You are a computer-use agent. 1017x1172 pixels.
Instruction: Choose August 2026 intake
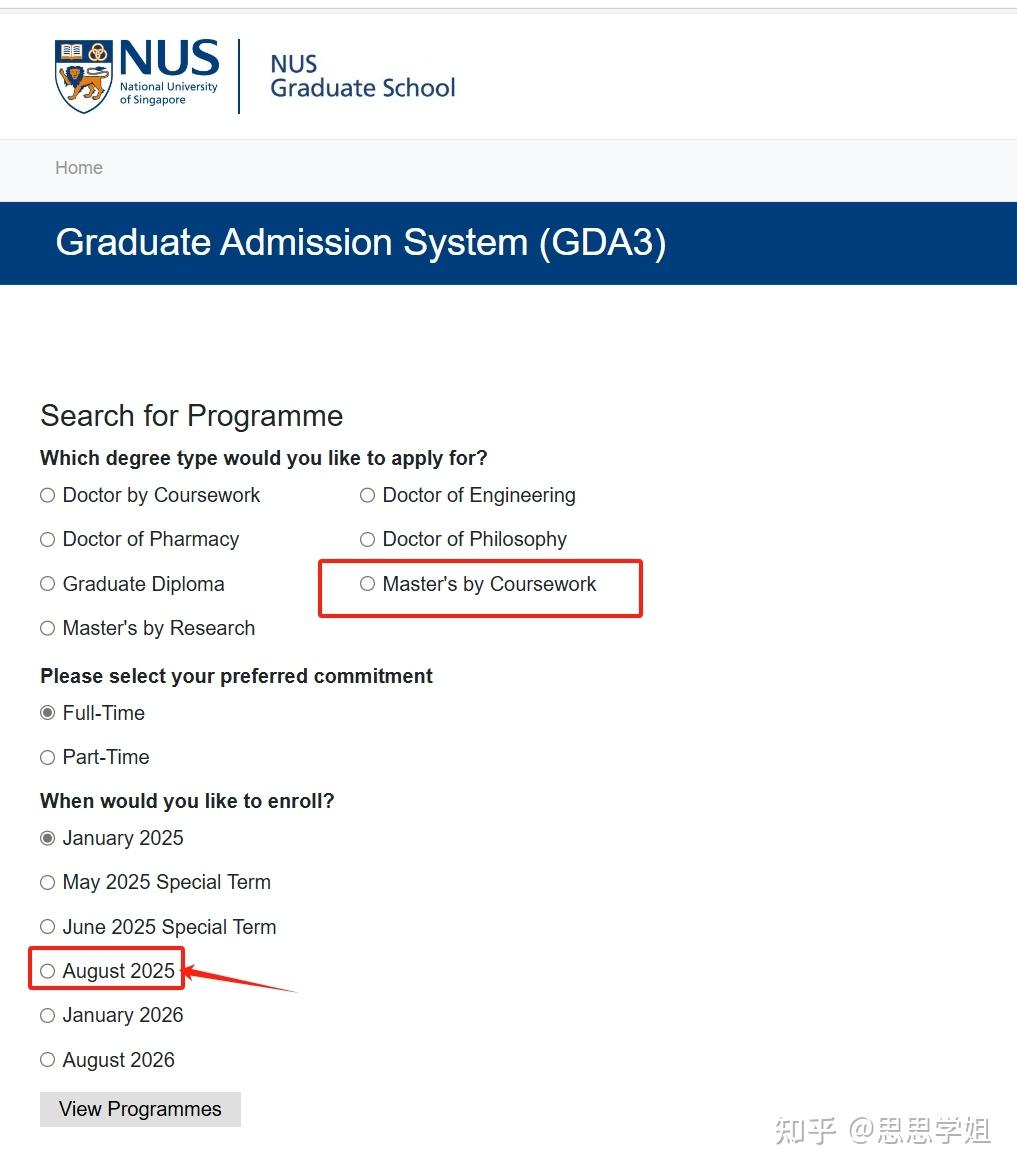pyautogui.click(x=47, y=1059)
